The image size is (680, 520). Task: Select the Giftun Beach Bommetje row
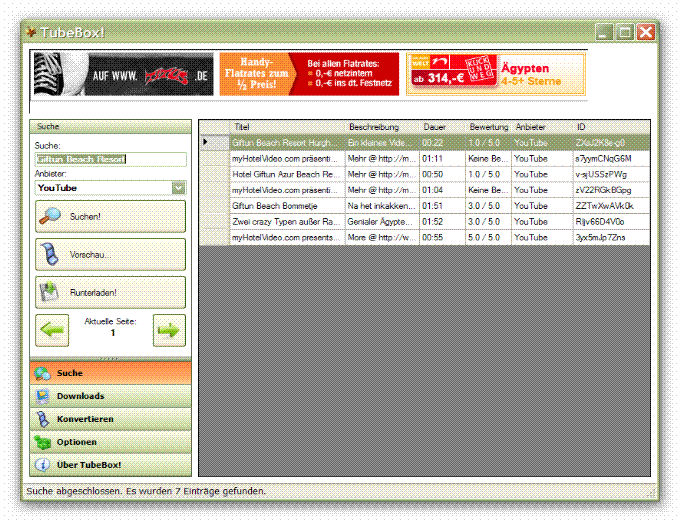pos(285,205)
